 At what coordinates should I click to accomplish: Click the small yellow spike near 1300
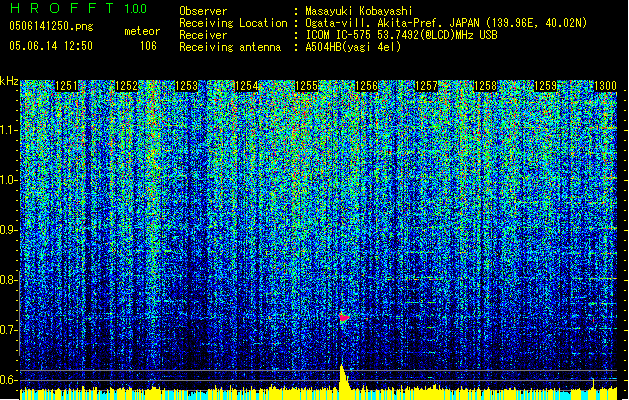pyautogui.click(x=593, y=384)
